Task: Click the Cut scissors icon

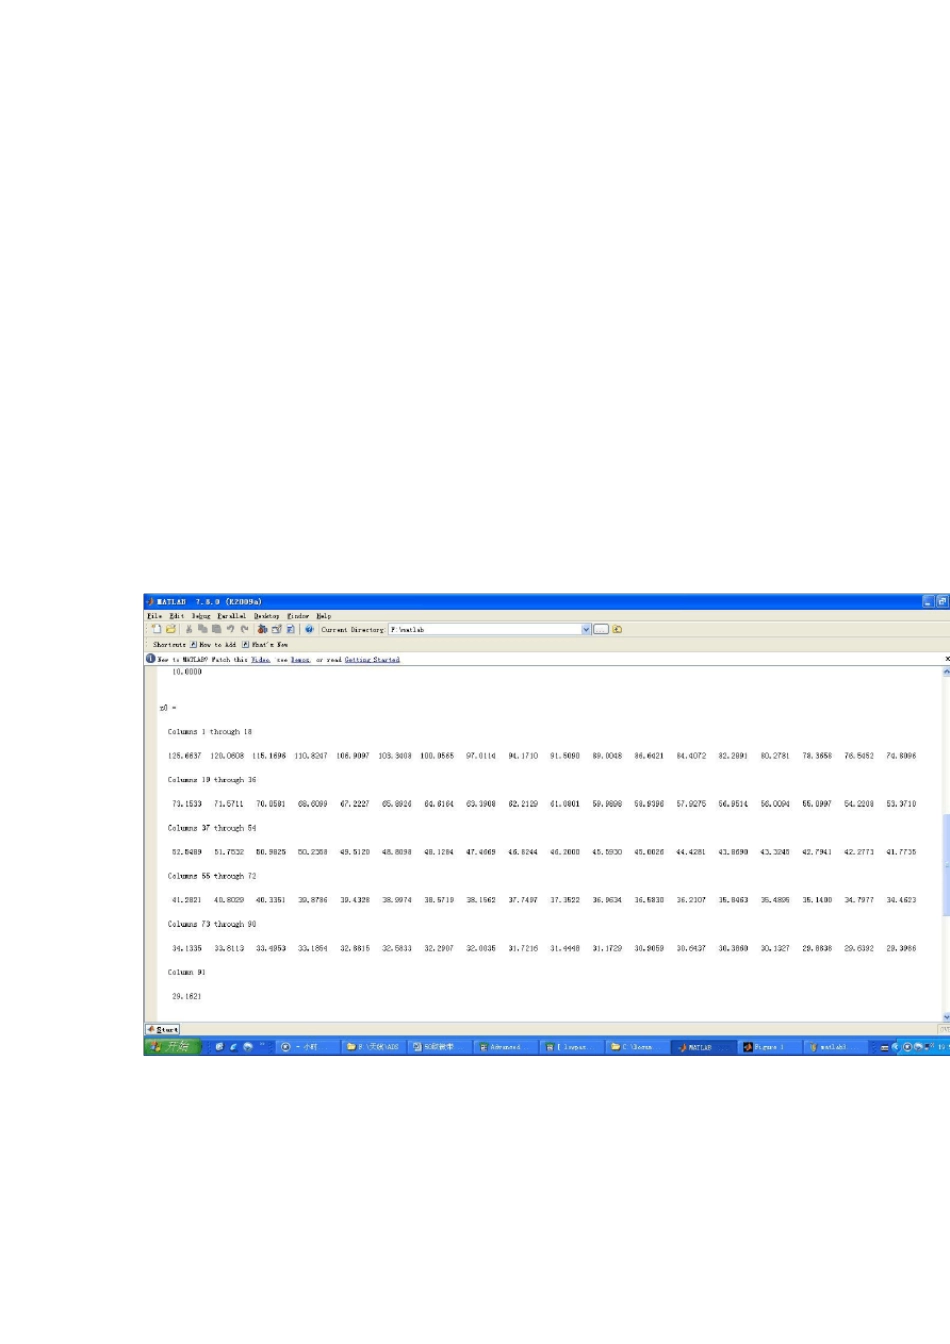Action: pyautogui.click(x=188, y=629)
